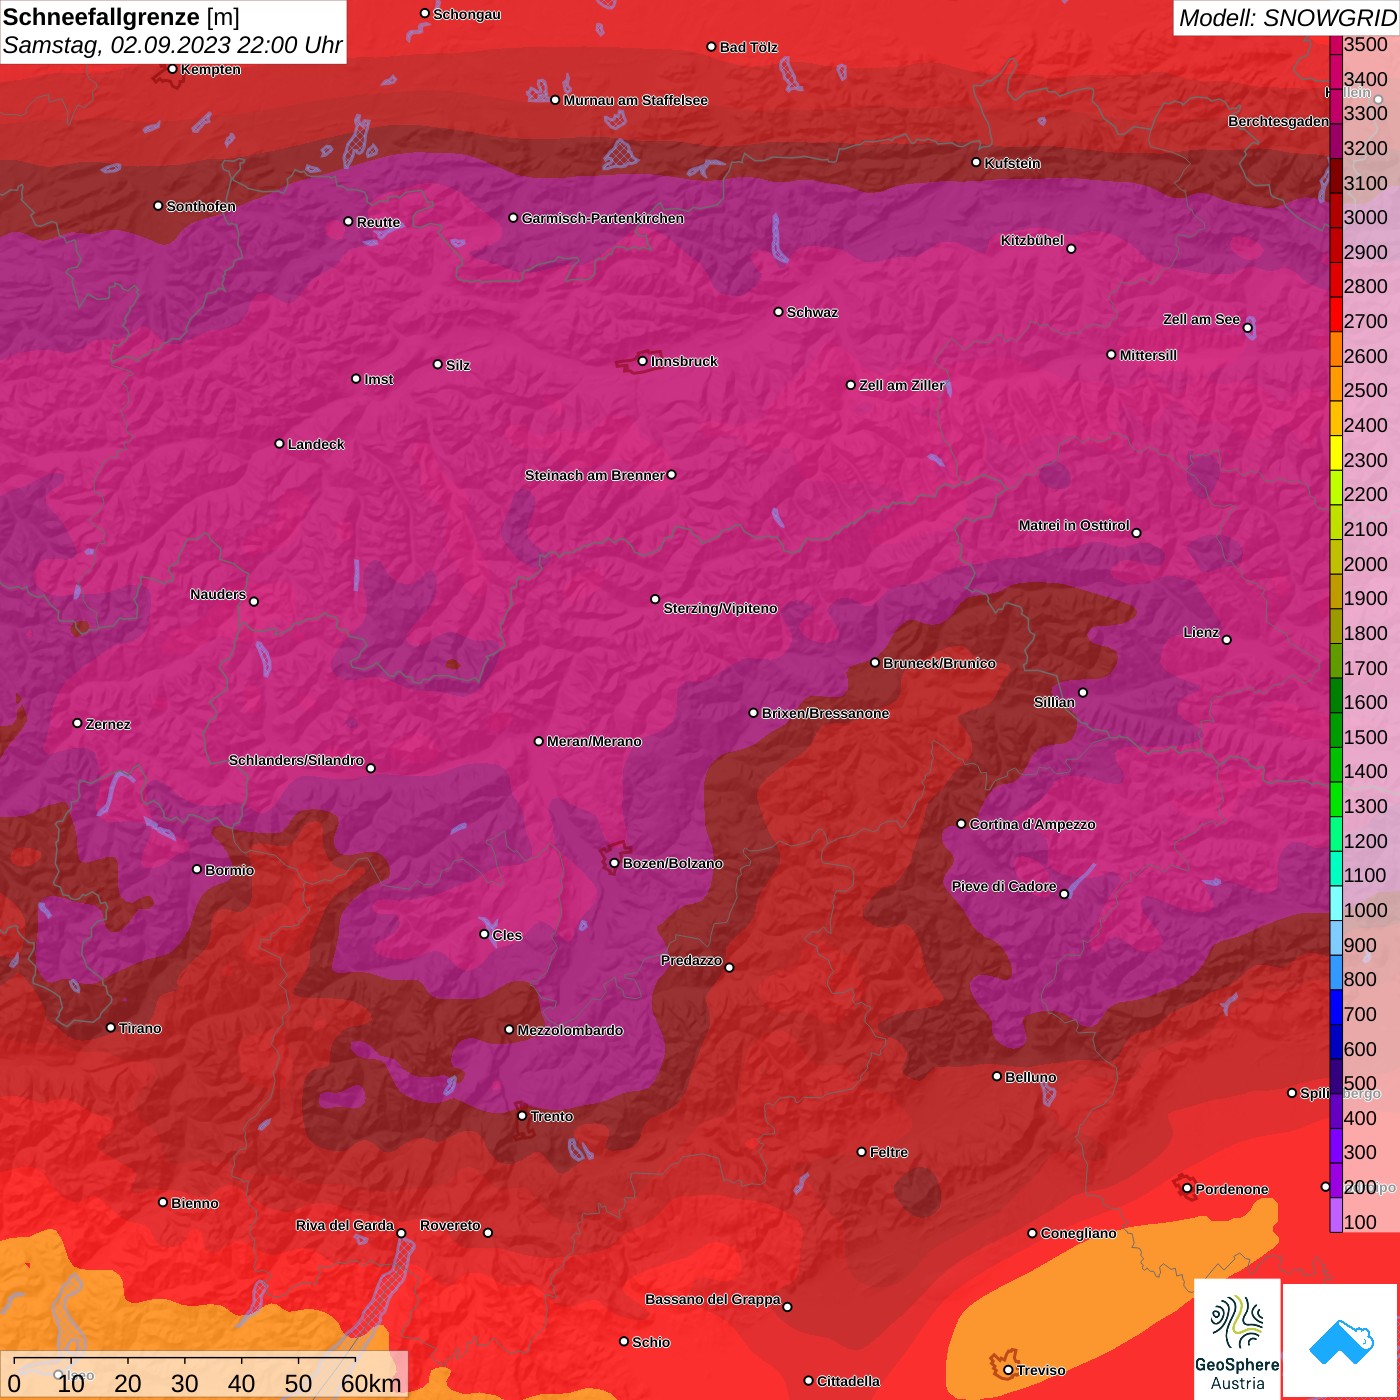Click the Kempten city marker dot
This screenshot has height=1400, width=1400.
pyautogui.click(x=172, y=69)
